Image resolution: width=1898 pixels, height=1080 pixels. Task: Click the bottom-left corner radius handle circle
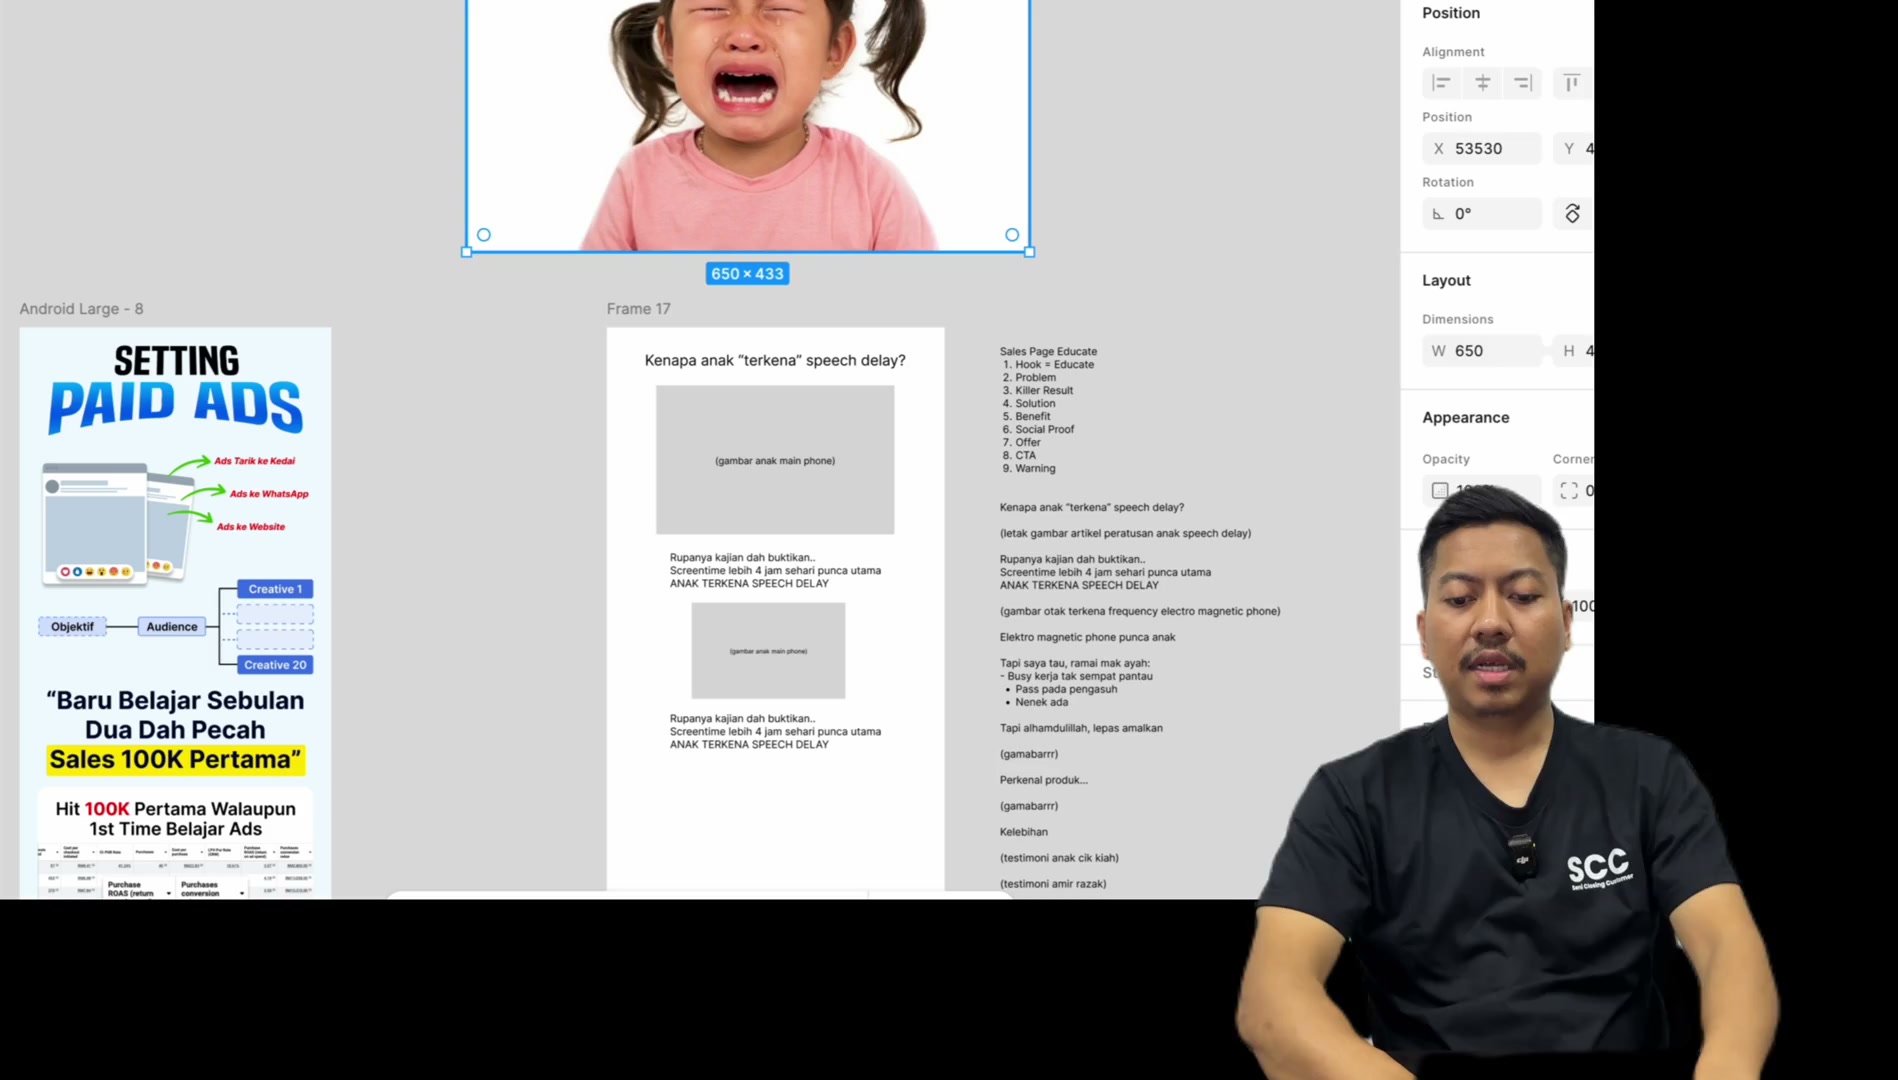[484, 235]
